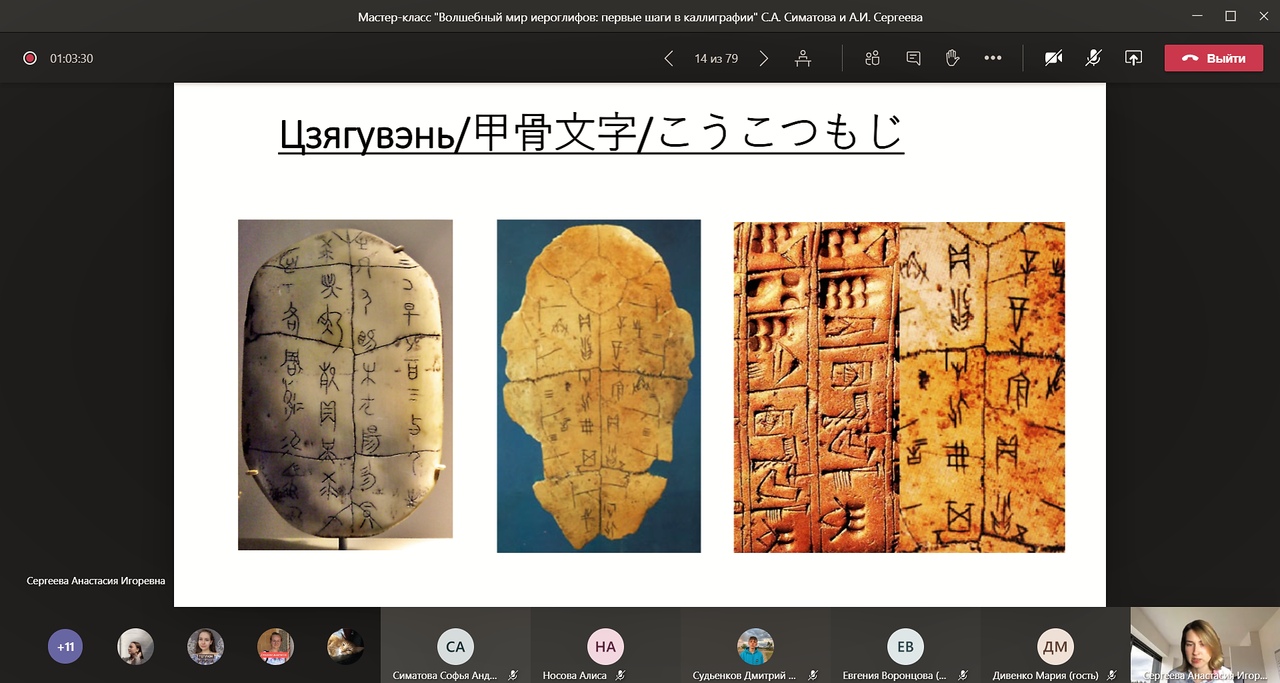The width and height of the screenshot is (1280, 683).
Task: Click Судьенков Дмитрий's avatar
Action: click(755, 646)
